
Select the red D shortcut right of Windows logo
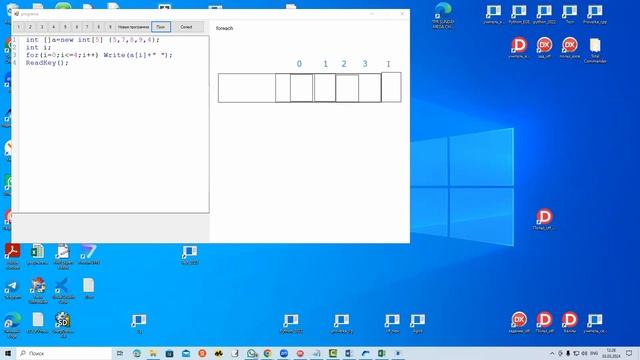coord(544,219)
